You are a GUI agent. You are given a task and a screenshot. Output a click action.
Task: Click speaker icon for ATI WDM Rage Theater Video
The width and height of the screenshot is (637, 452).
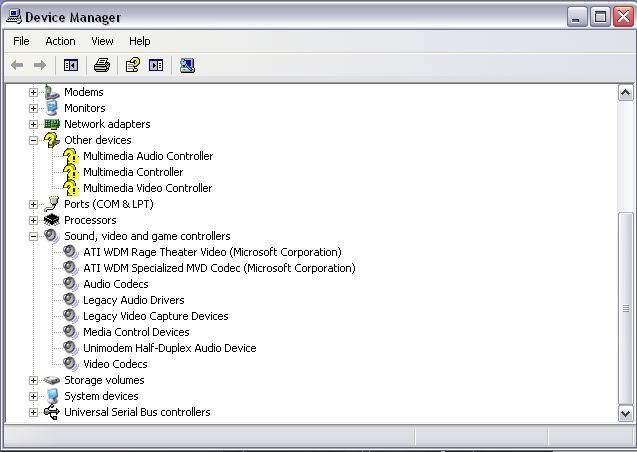[x=71, y=252]
